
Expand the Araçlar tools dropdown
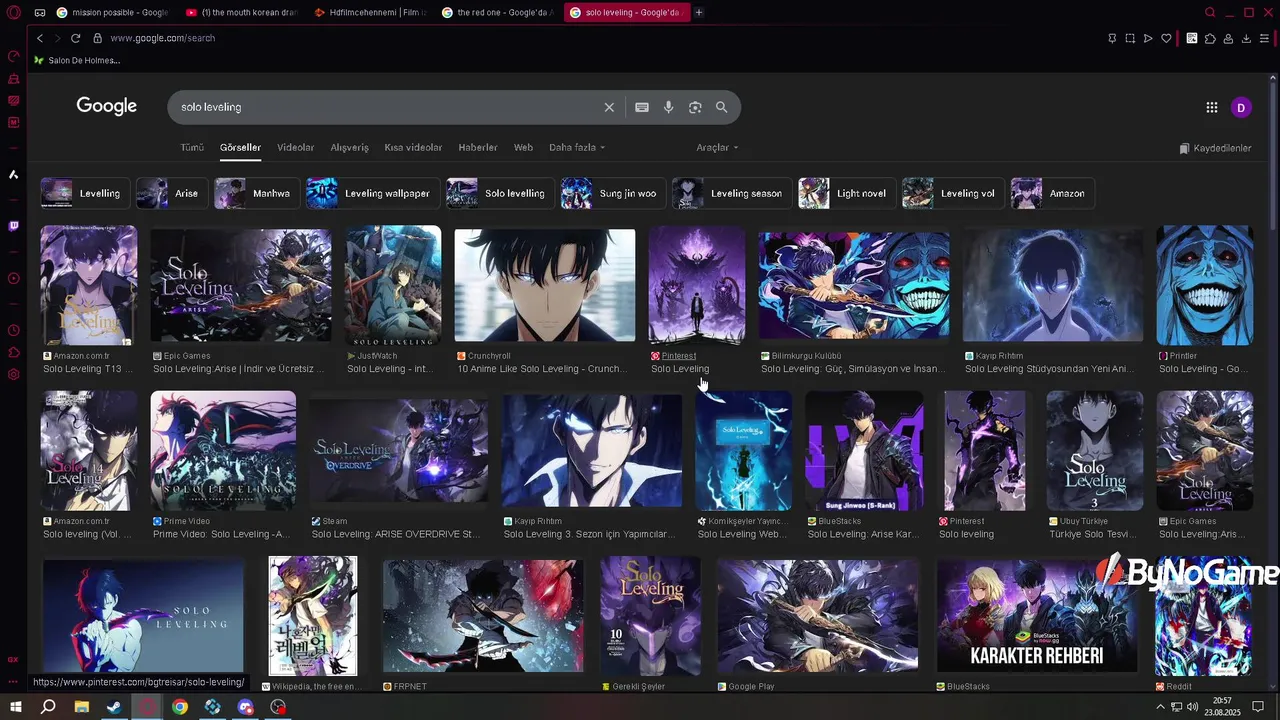pos(717,147)
